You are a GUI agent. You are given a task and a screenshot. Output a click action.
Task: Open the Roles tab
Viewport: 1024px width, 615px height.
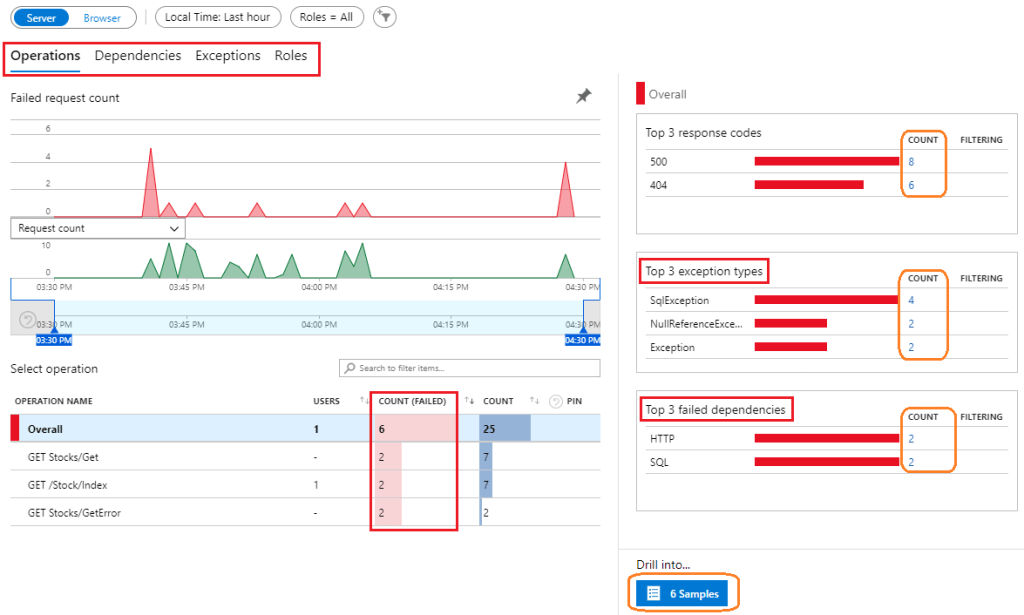click(x=291, y=56)
